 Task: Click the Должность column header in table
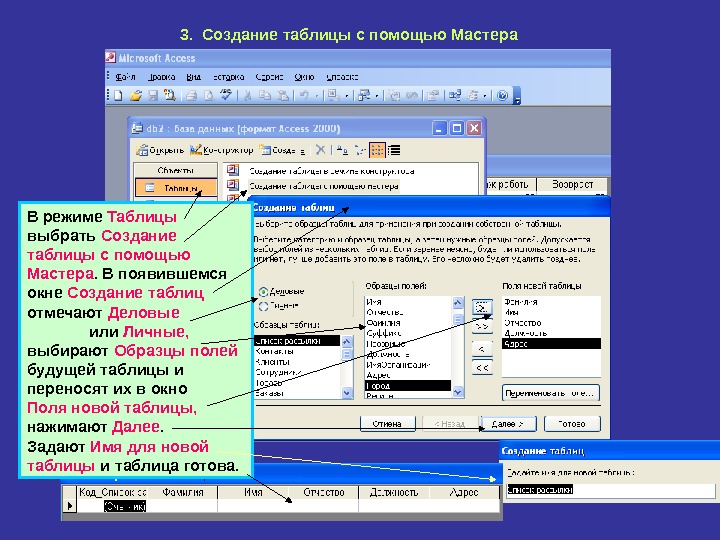tap(394, 492)
